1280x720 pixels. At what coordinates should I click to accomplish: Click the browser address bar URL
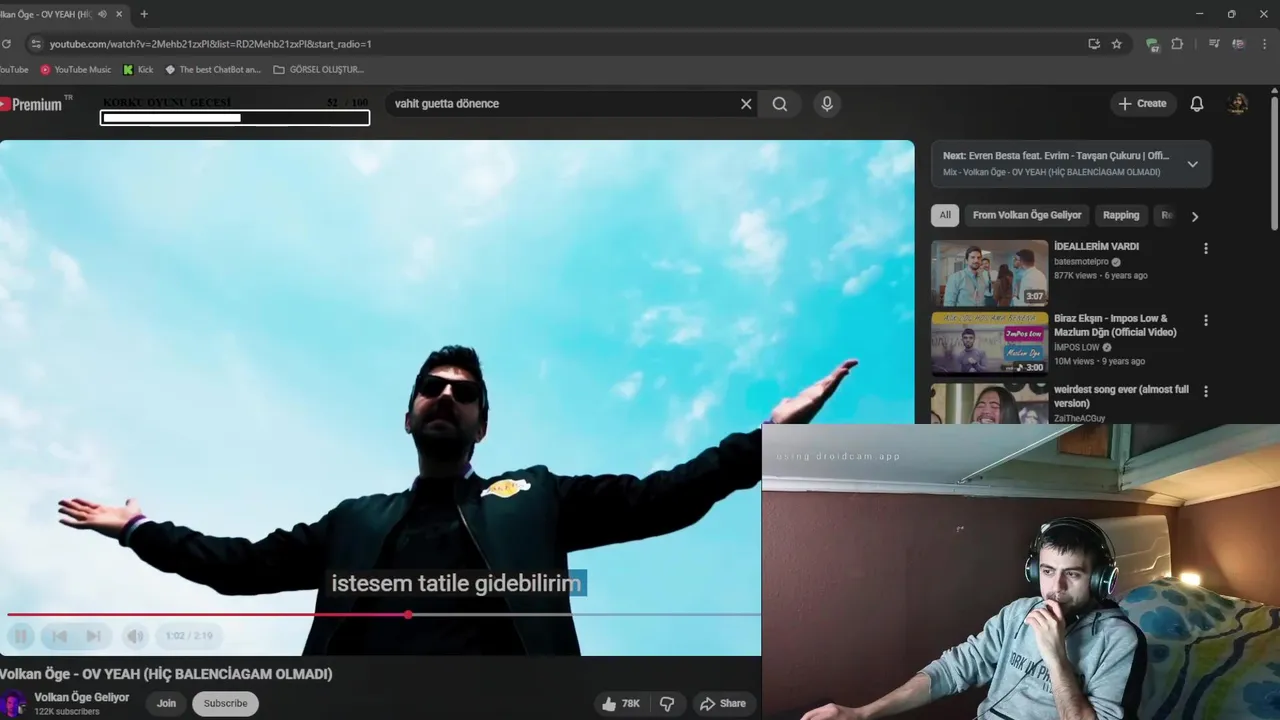point(210,44)
